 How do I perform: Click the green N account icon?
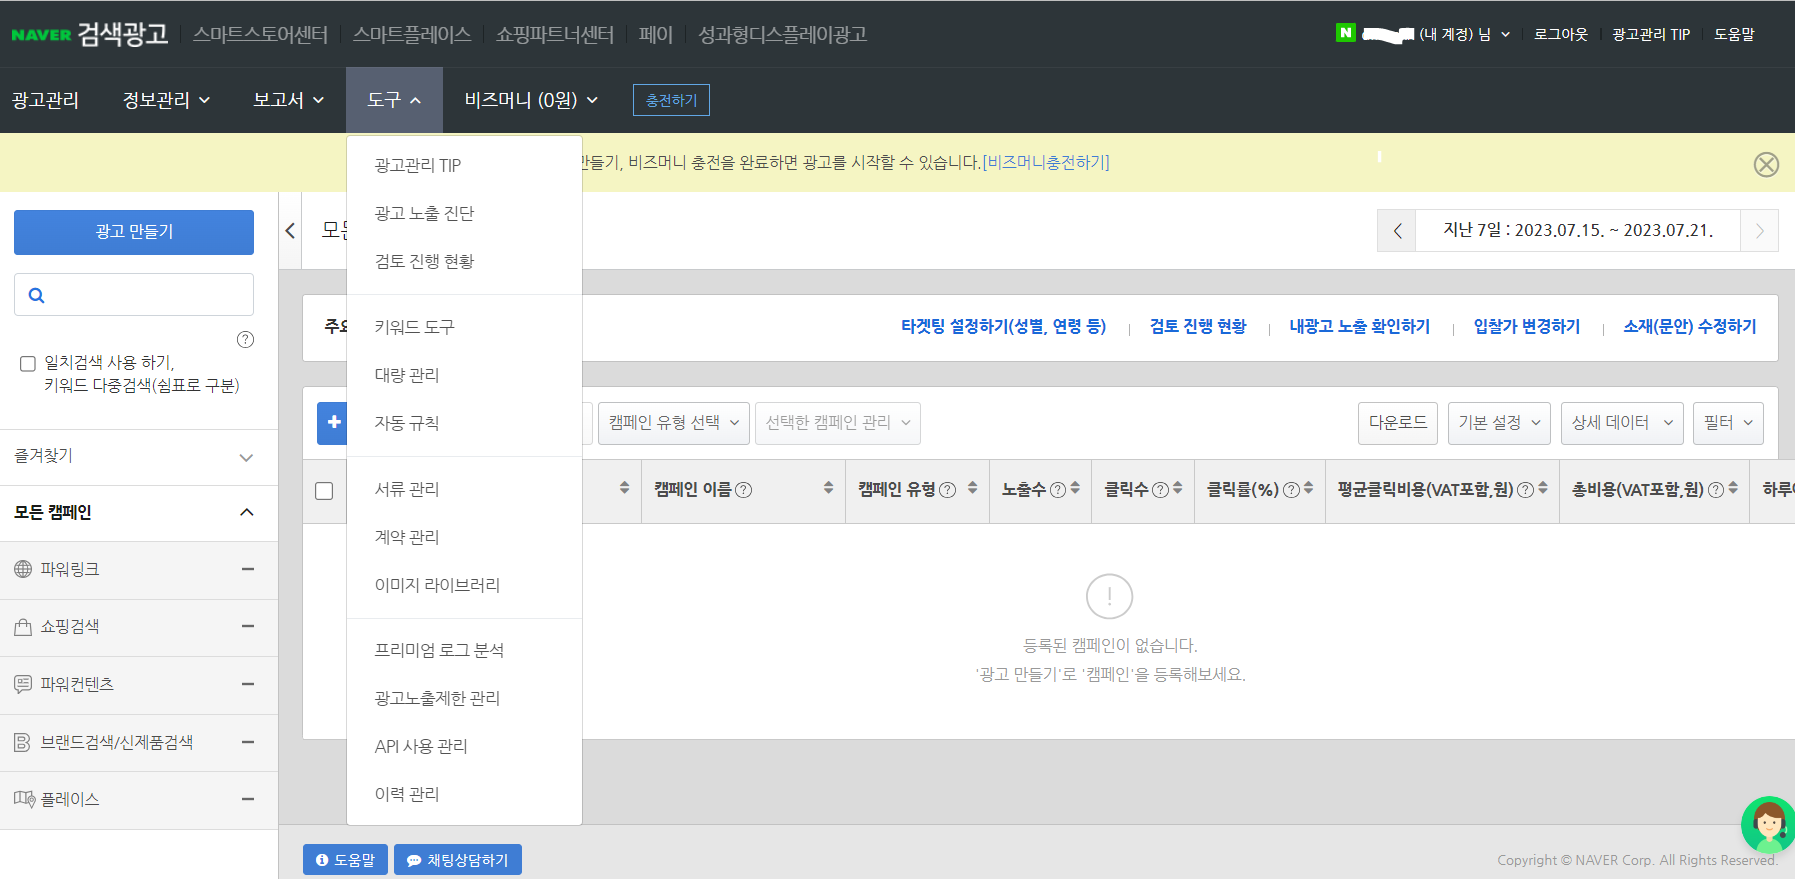point(1345,33)
